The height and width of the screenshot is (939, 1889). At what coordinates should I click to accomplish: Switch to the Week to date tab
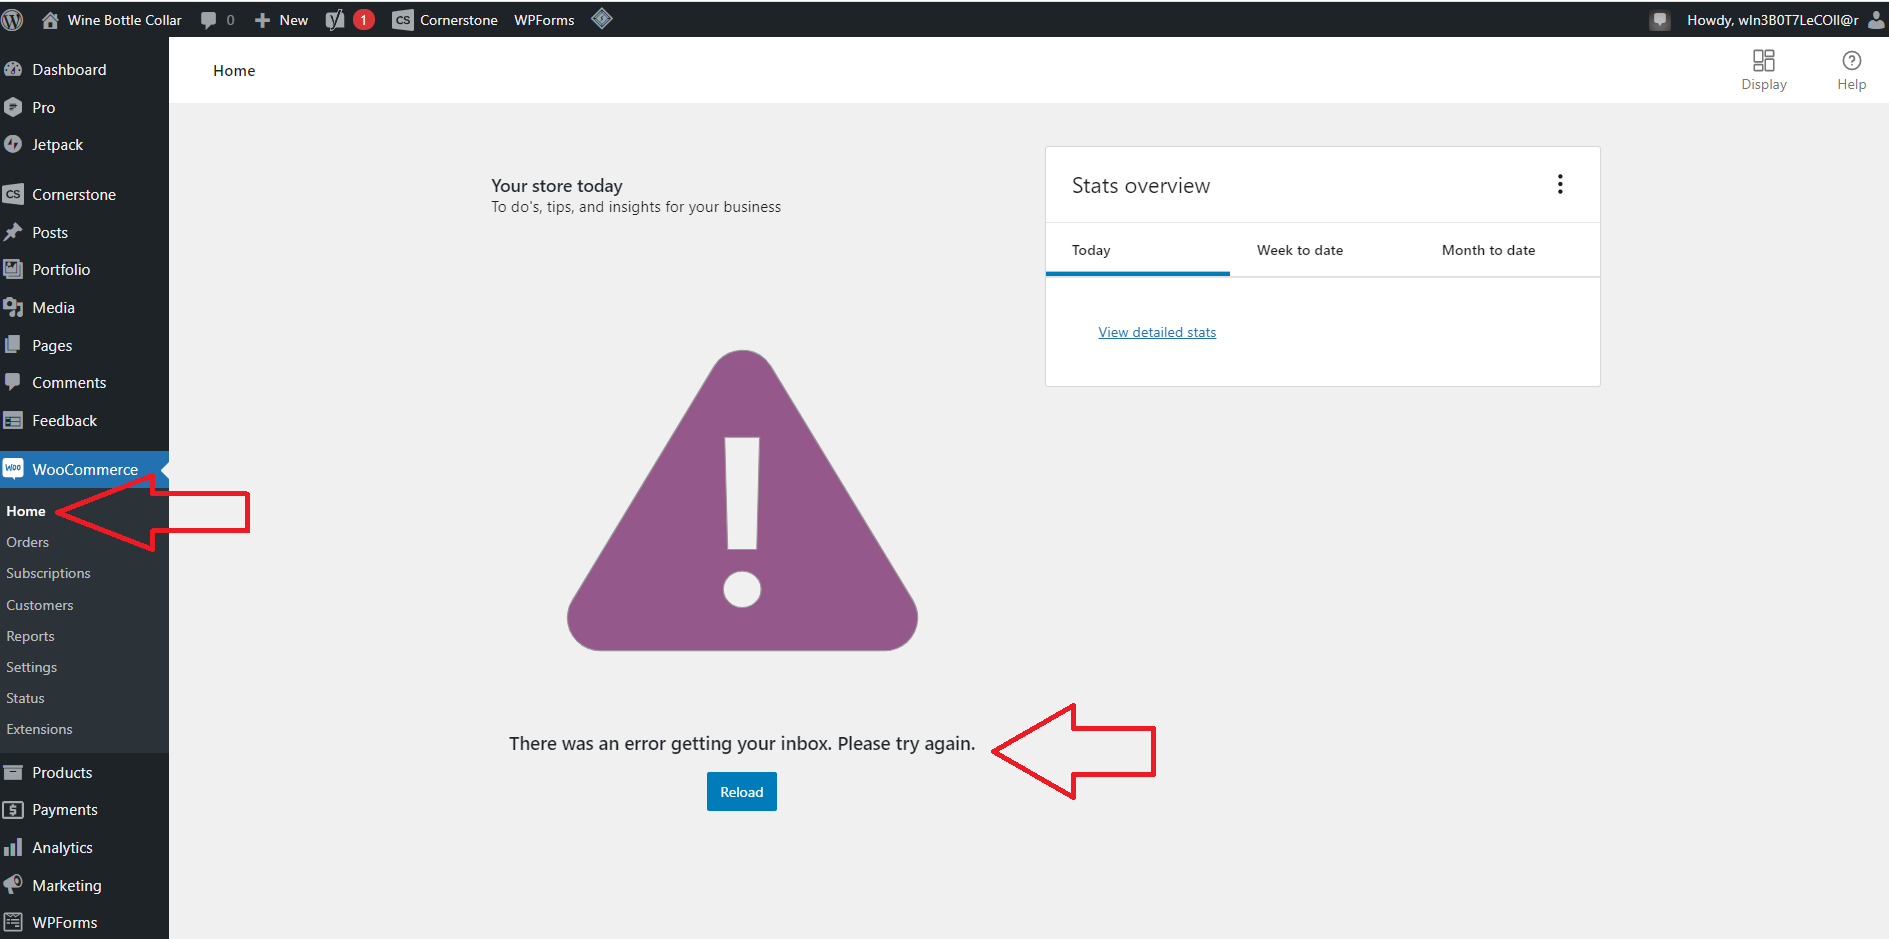[1299, 250]
